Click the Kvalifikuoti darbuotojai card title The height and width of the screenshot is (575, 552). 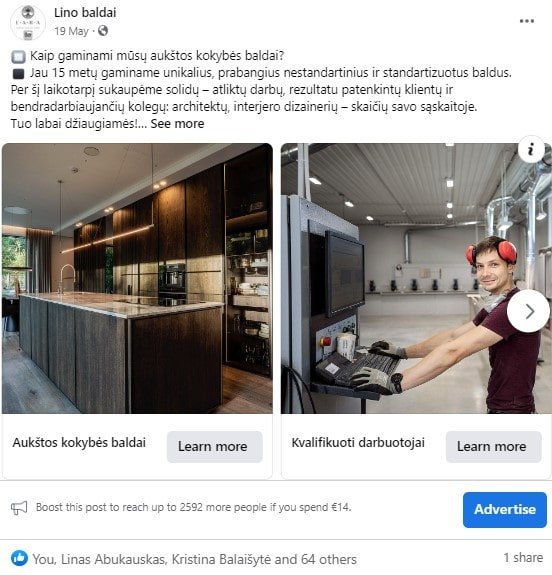coord(358,443)
